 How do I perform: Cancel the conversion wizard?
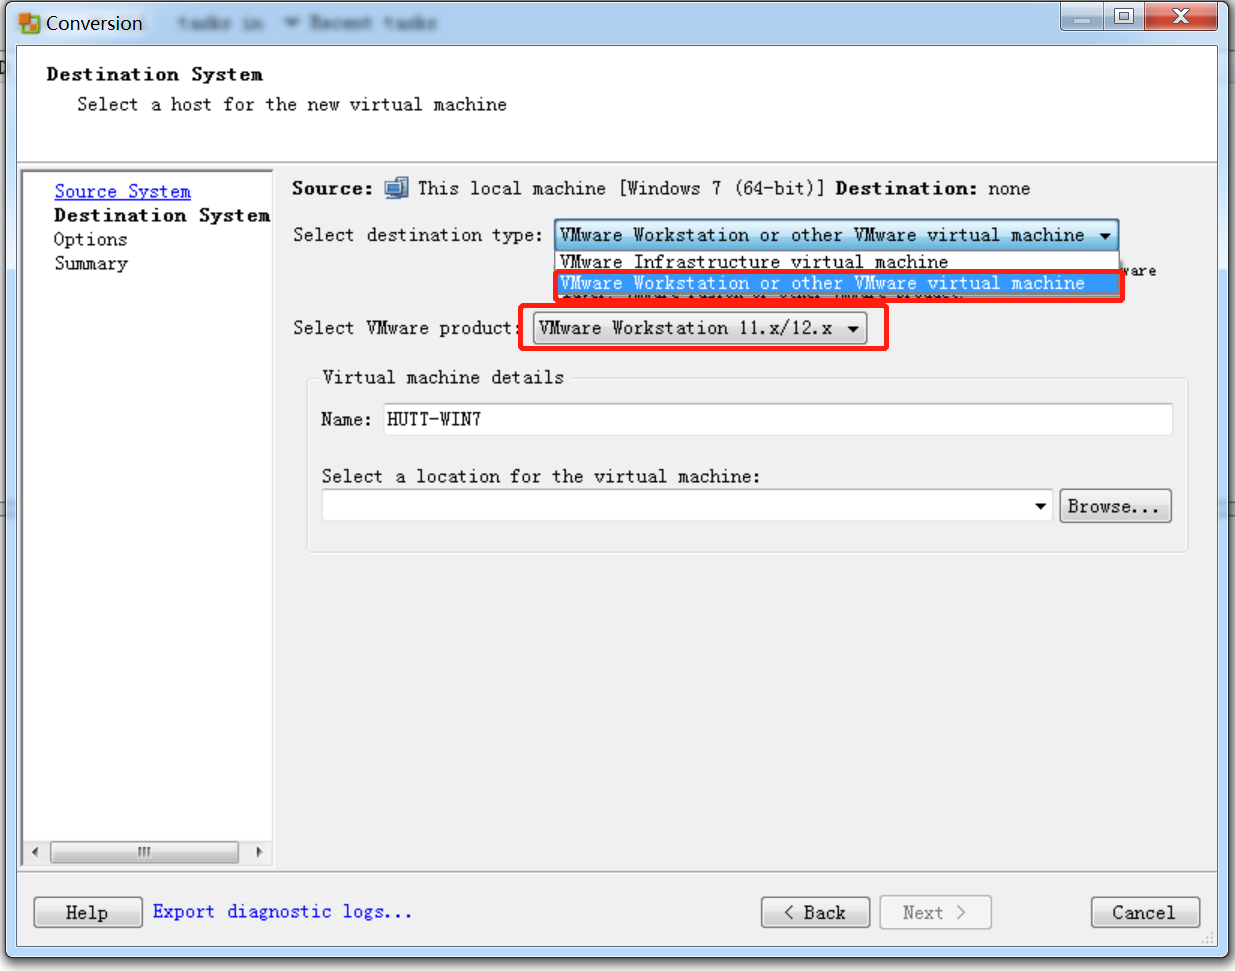pos(1145,912)
